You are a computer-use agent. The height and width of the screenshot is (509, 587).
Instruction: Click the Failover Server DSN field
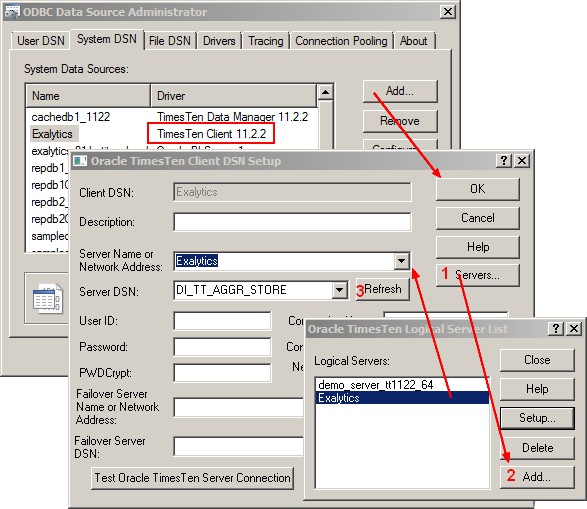click(x=238, y=446)
